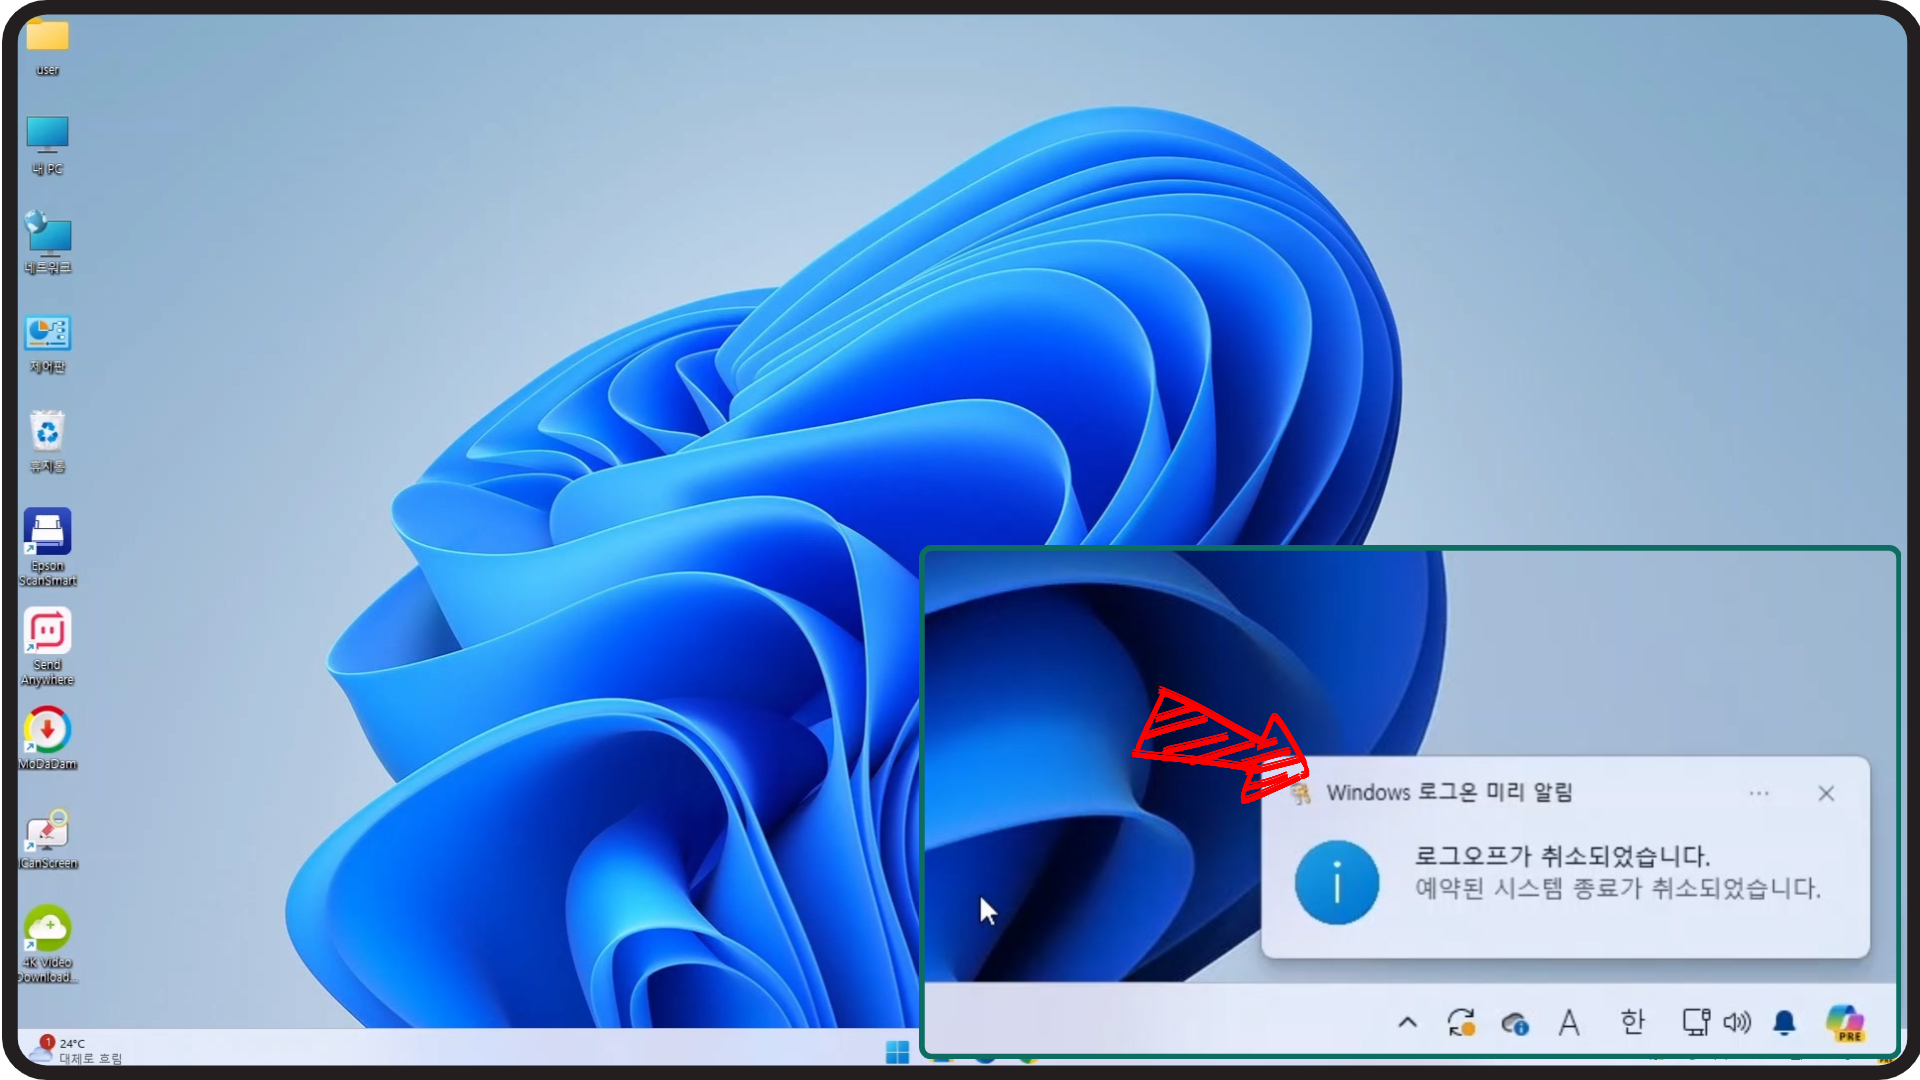Launch Send Anywhere shortcut
Image resolution: width=1920 pixels, height=1080 pixels.
point(47,631)
